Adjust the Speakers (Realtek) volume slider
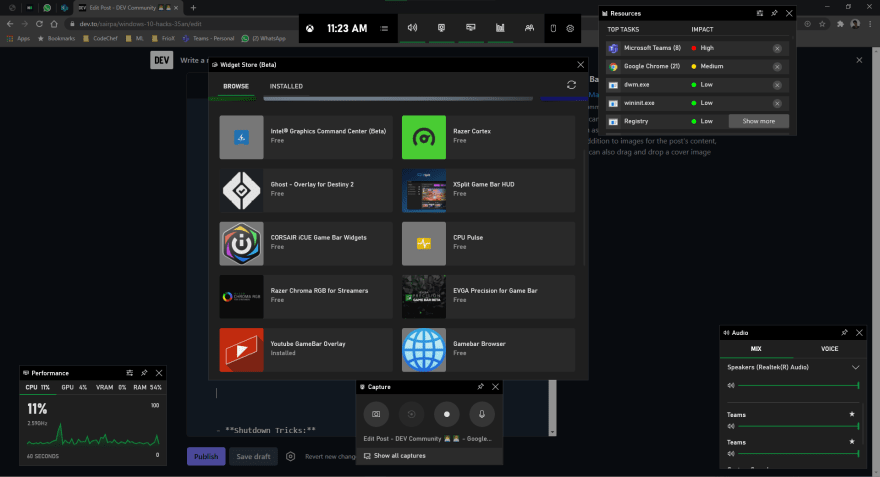The image size is (880, 477). tap(799, 386)
